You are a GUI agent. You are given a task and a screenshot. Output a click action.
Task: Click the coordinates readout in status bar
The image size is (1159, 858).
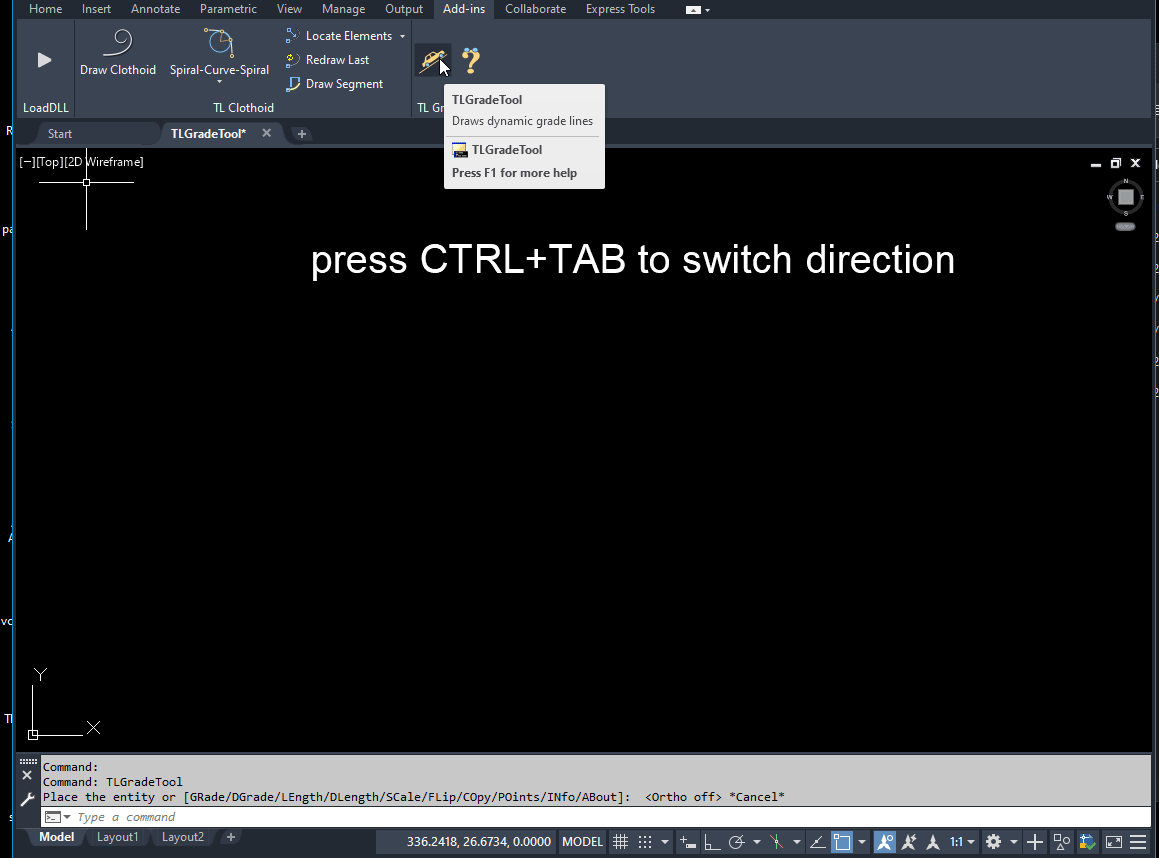[x=478, y=842]
